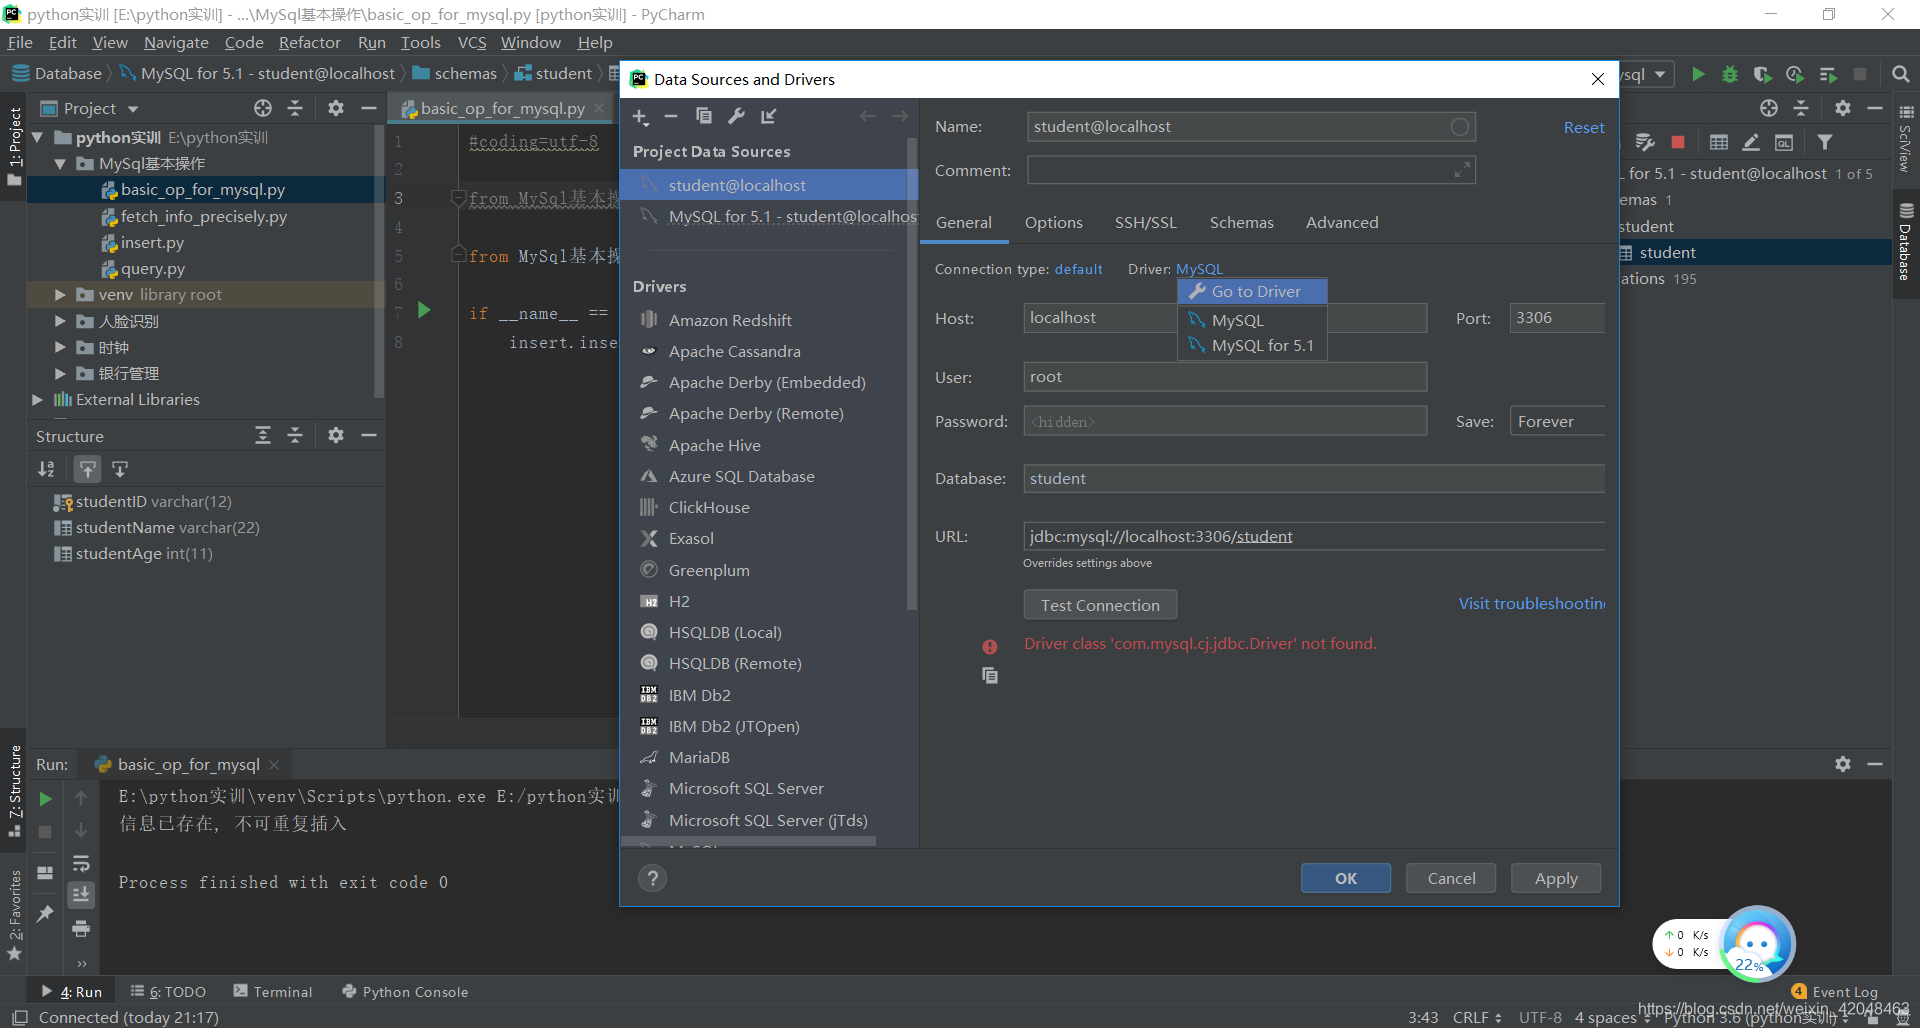Click the debug bug icon in main toolbar
Image resolution: width=1920 pixels, height=1028 pixels.
[1730, 74]
